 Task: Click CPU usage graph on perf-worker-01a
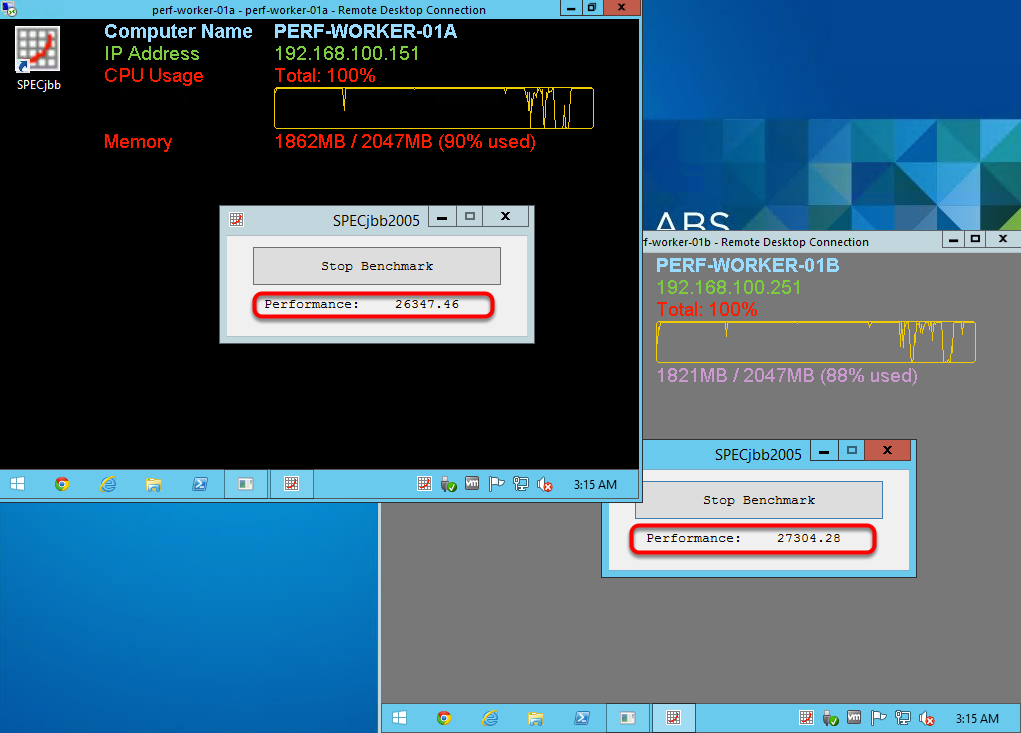pyautogui.click(x=434, y=108)
